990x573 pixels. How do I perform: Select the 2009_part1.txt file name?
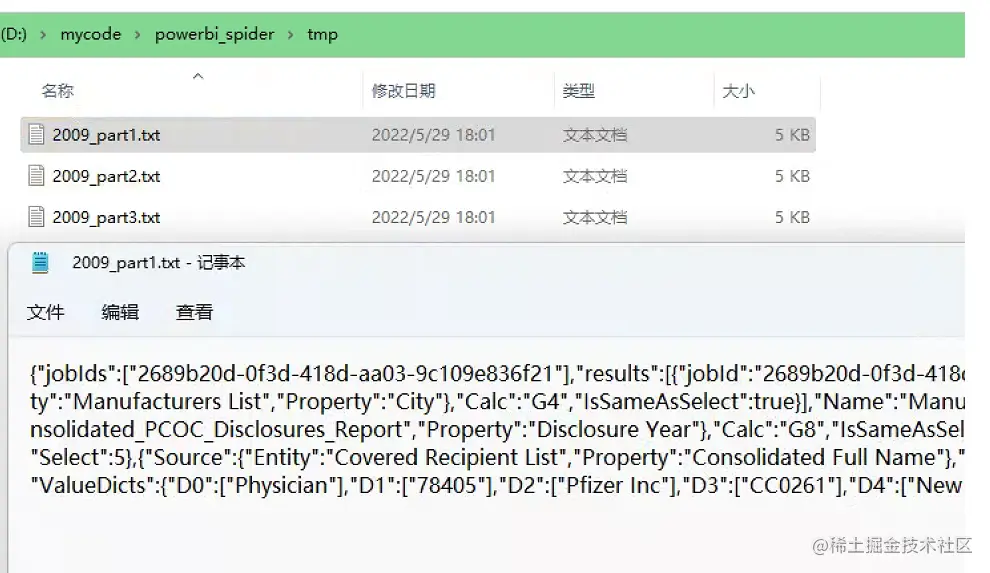106,135
